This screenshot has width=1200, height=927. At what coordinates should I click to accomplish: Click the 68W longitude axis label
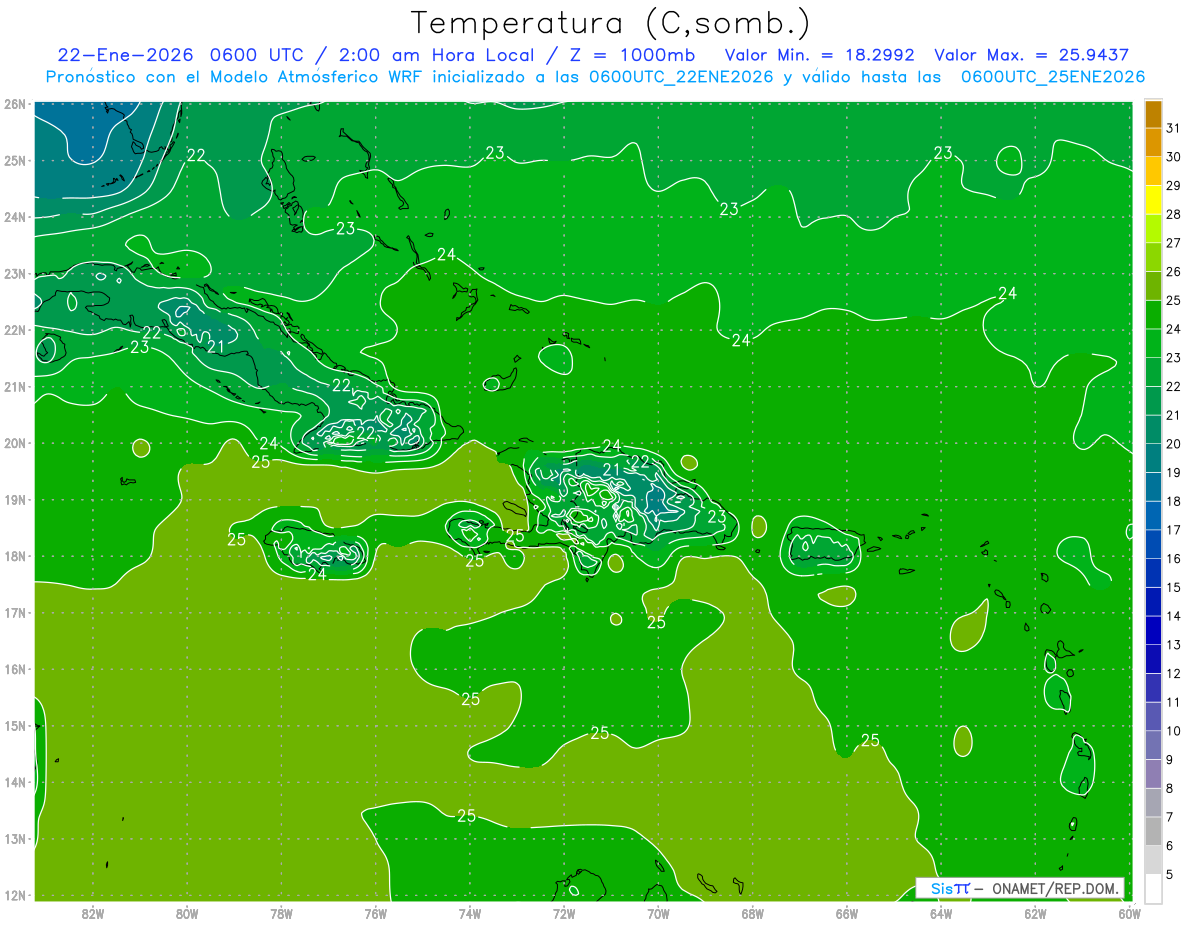pyautogui.click(x=753, y=913)
